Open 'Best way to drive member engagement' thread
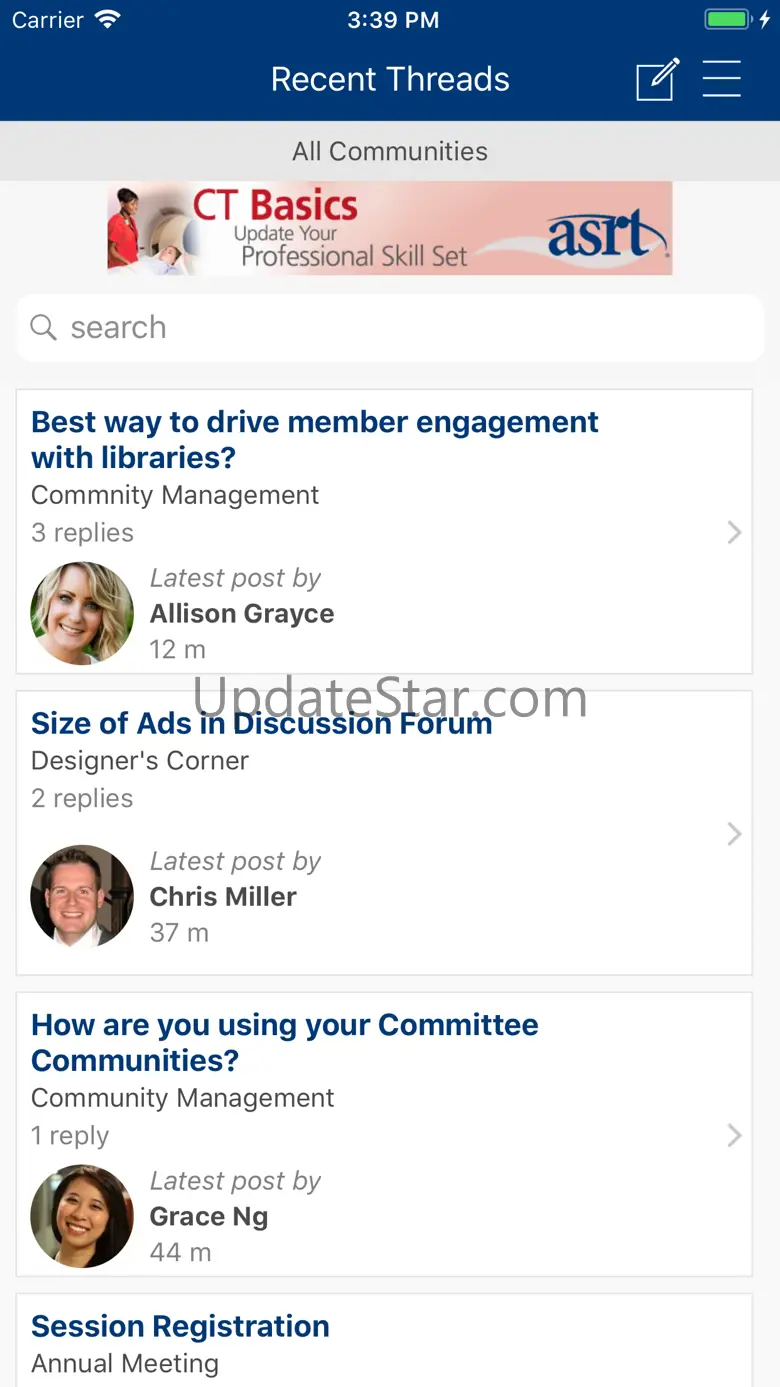Image resolution: width=780 pixels, height=1387 pixels. click(x=315, y=439)
